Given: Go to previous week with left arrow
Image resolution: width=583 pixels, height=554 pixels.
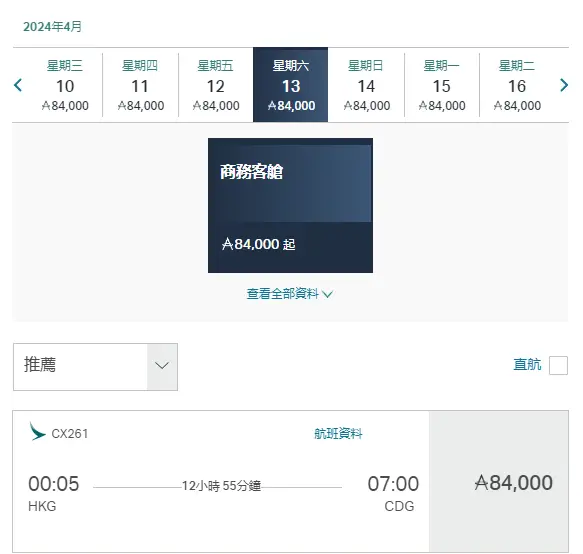Looking at the screenshot, I should tap(18, 85).
